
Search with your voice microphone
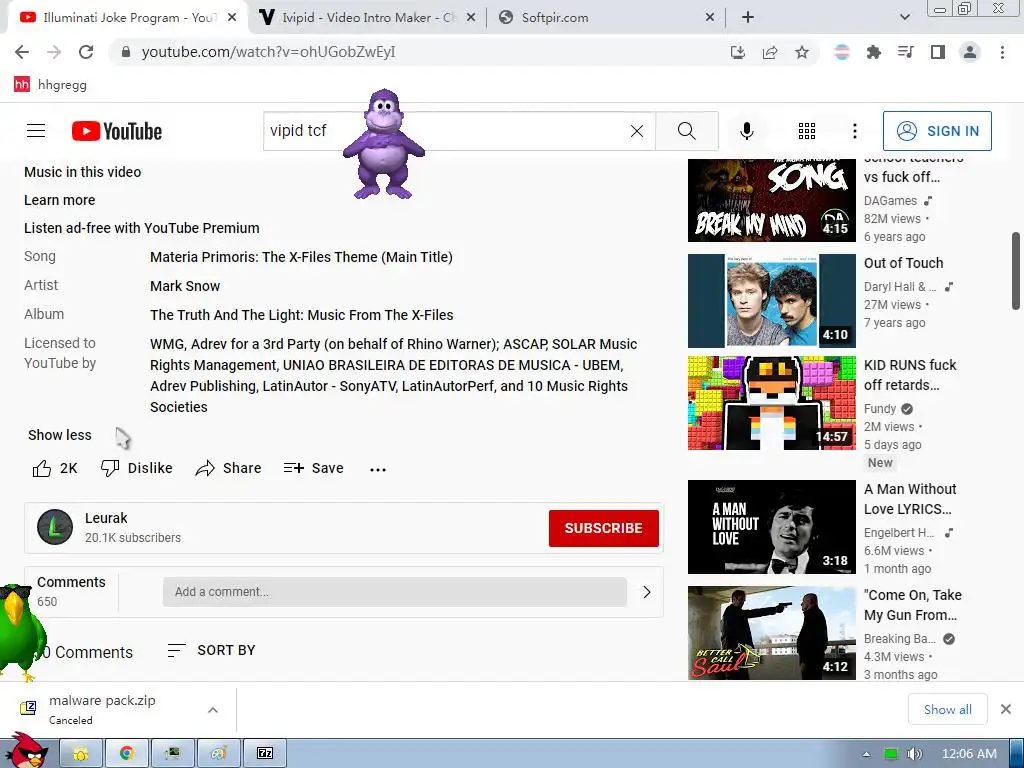[746, 131]
